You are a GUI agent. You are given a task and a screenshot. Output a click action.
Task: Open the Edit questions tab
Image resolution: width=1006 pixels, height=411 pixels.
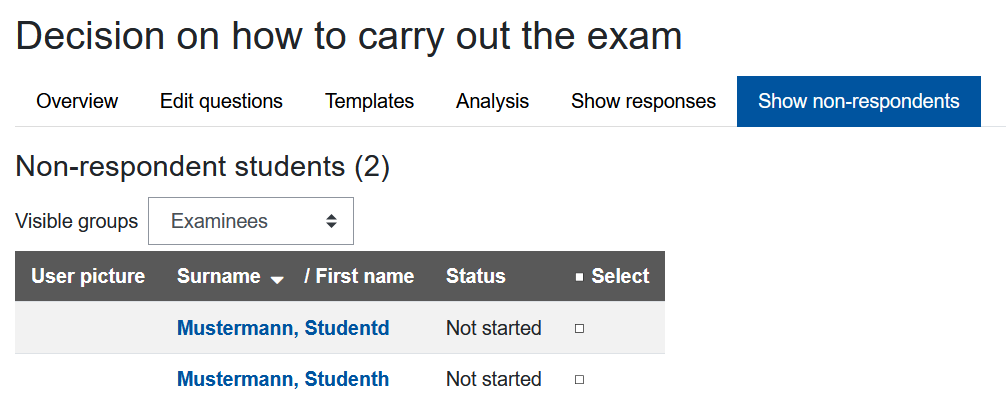pyautogui.click(x=221, y=101)
